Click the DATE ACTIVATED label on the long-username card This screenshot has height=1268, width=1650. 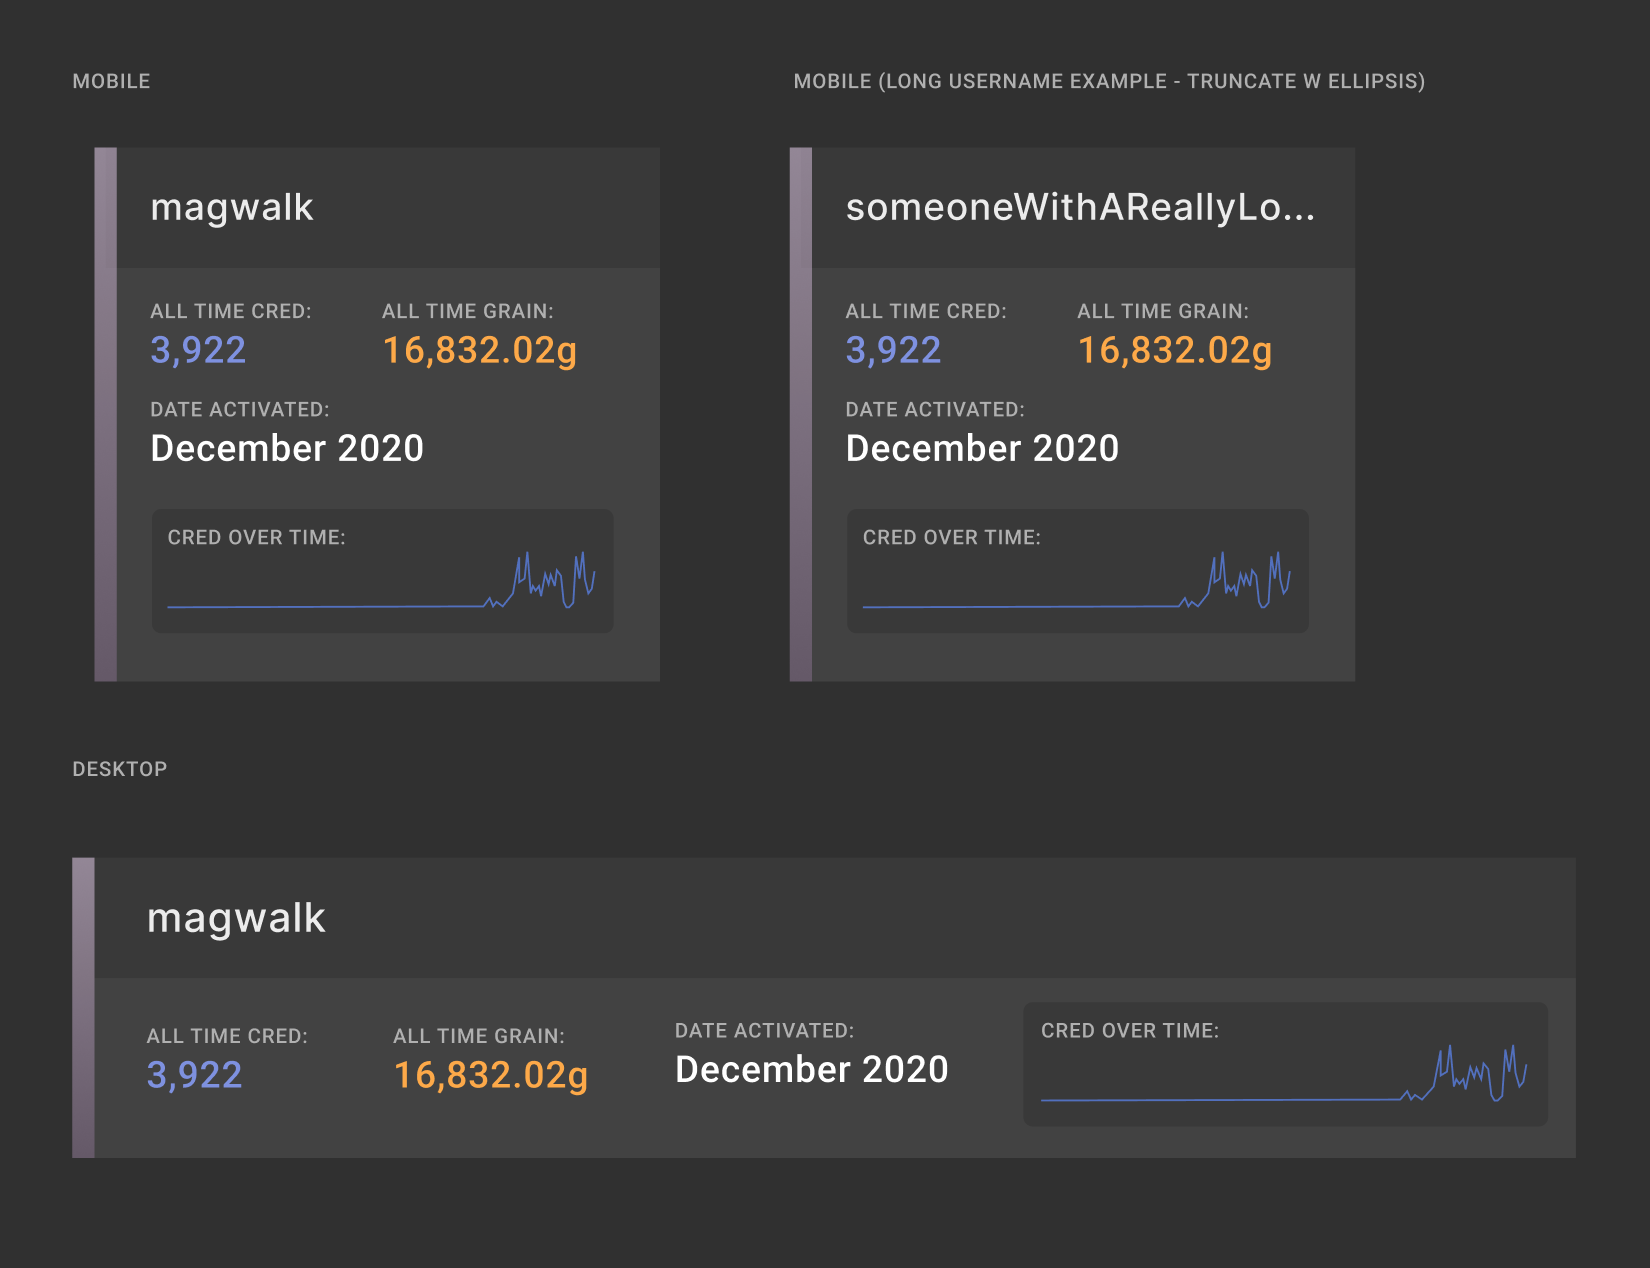coord(934,409)
